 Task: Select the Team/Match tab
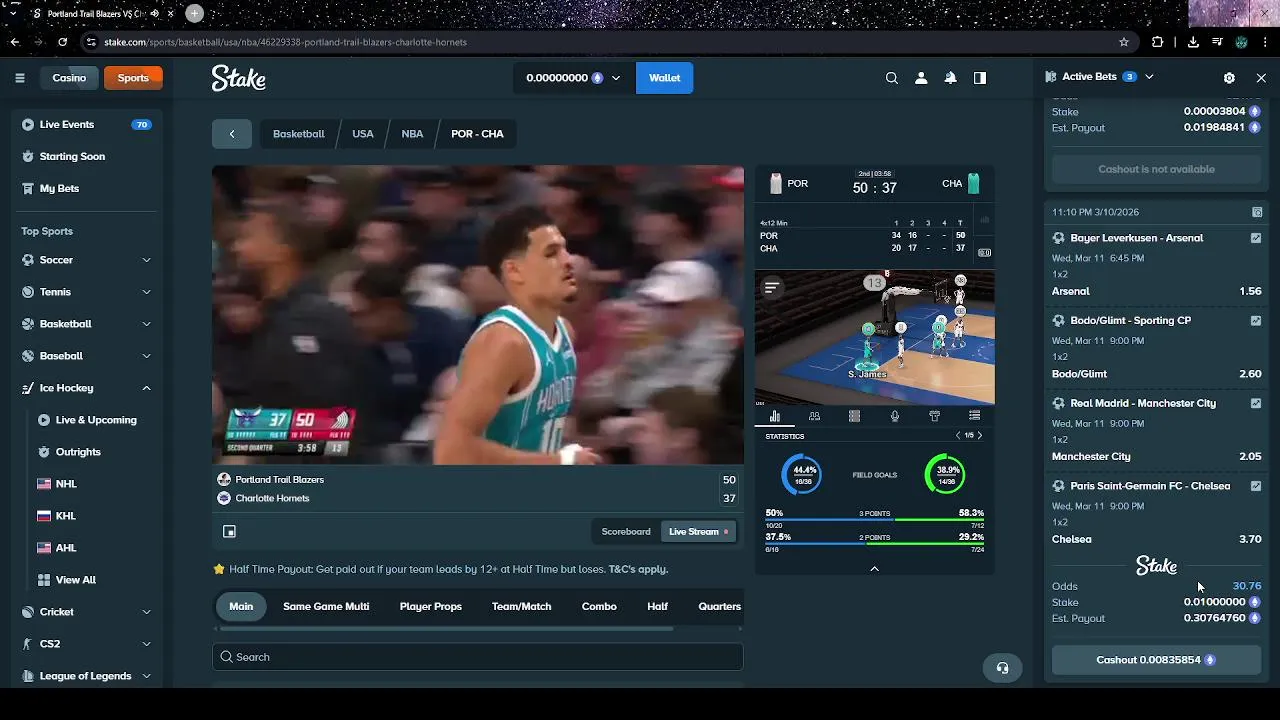[521, 607]
